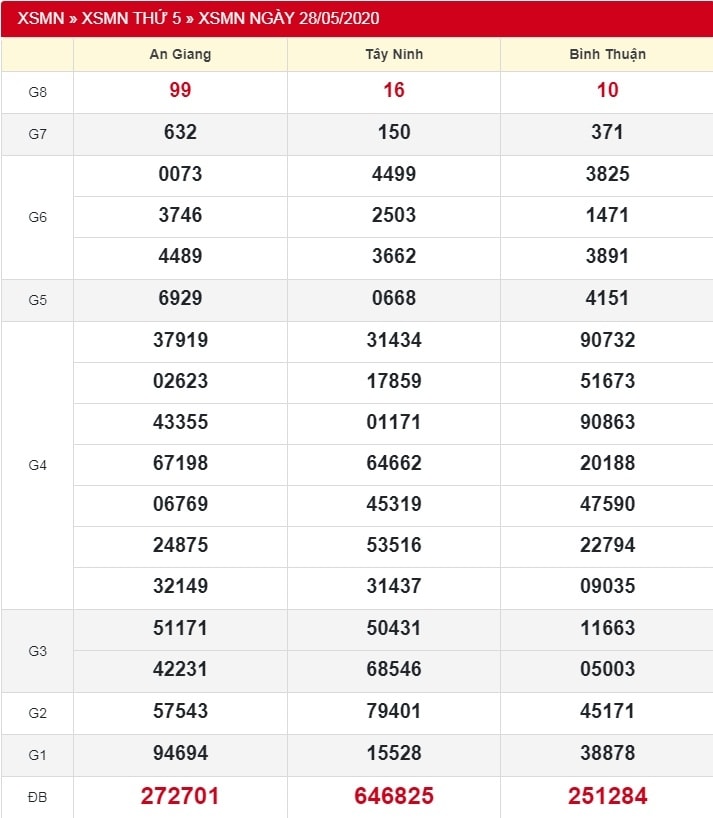Image resolution: width=713 pixels, height=818 pixels.
Task: Click An Giang G8 result 99
Action: pyautogui.click(x=180, y=91)
